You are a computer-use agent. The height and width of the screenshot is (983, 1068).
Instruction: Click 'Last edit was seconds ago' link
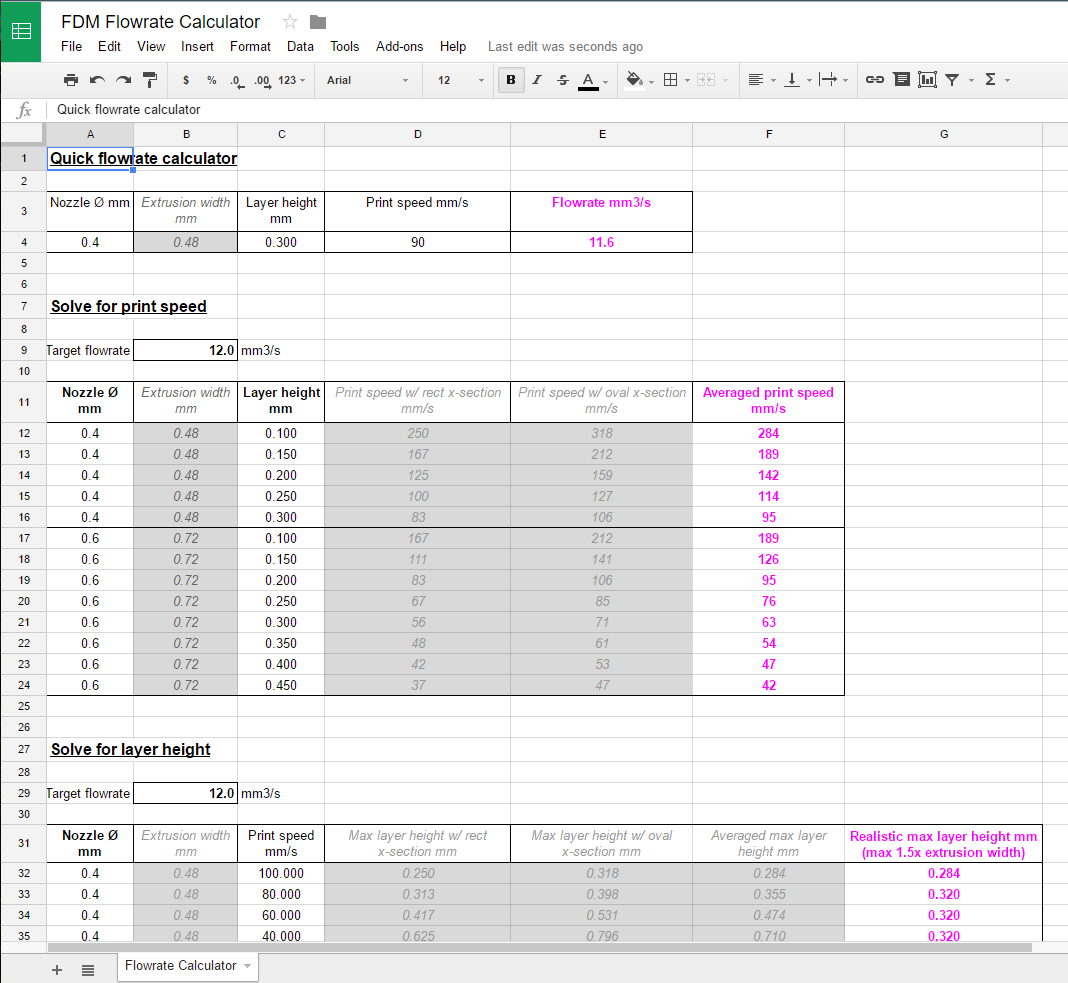[565, 46]
